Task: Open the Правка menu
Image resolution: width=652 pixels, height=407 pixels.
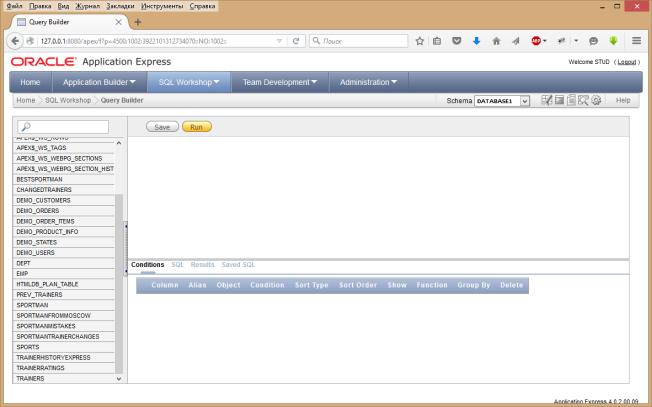Action: (40, 6)
